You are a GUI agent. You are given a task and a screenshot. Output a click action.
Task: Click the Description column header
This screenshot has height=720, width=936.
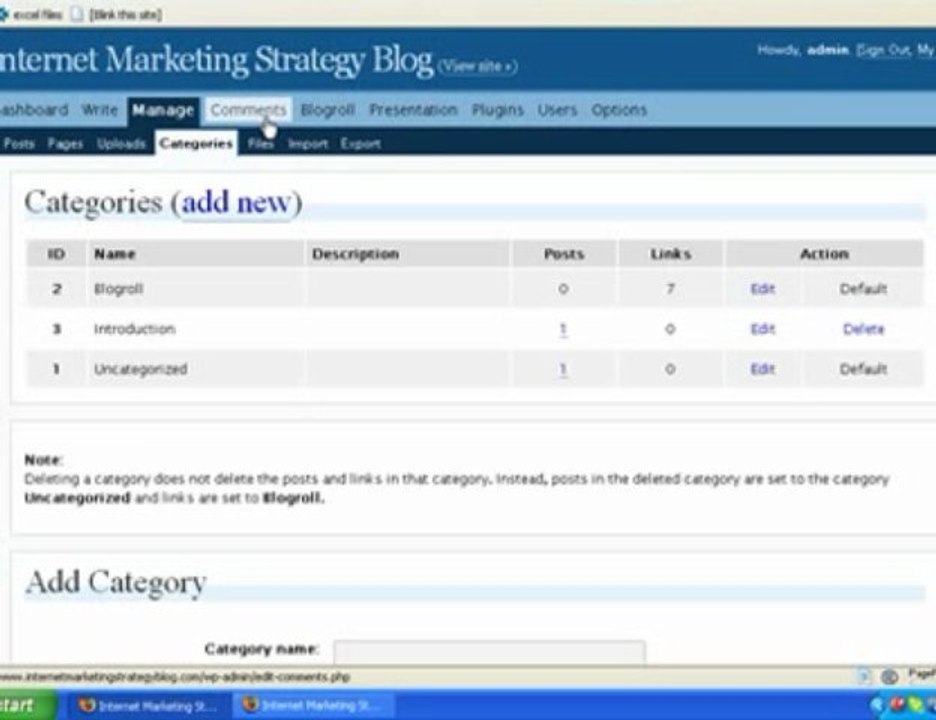(355, 254)
